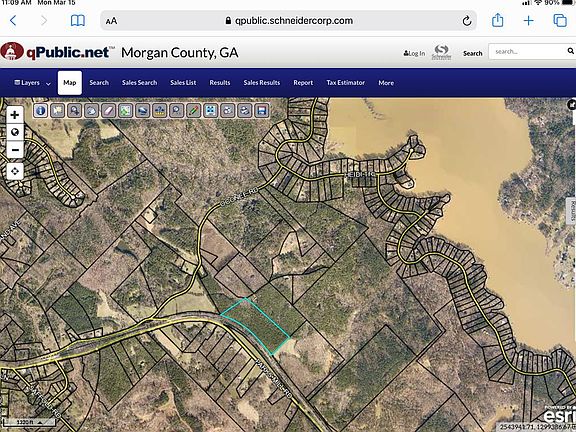Click the Log In link
Screen dimensions: 576x432
[414, 54]
